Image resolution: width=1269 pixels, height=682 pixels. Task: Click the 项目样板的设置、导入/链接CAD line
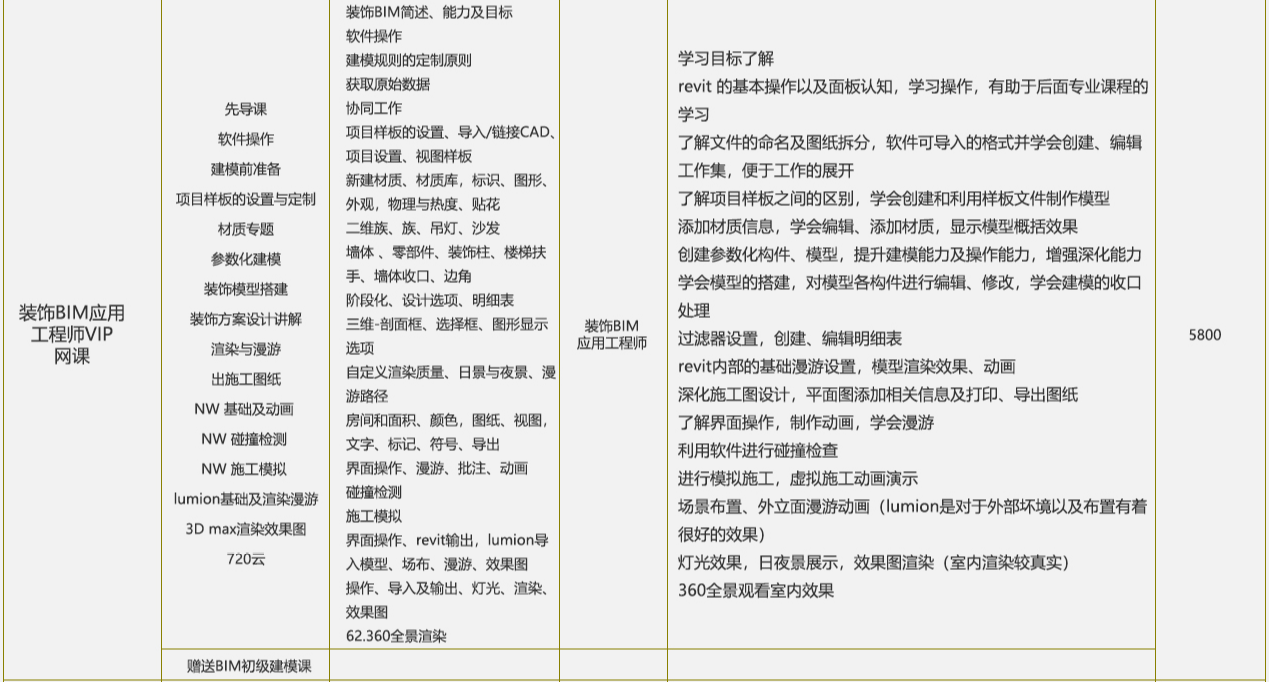coord(451,132)
